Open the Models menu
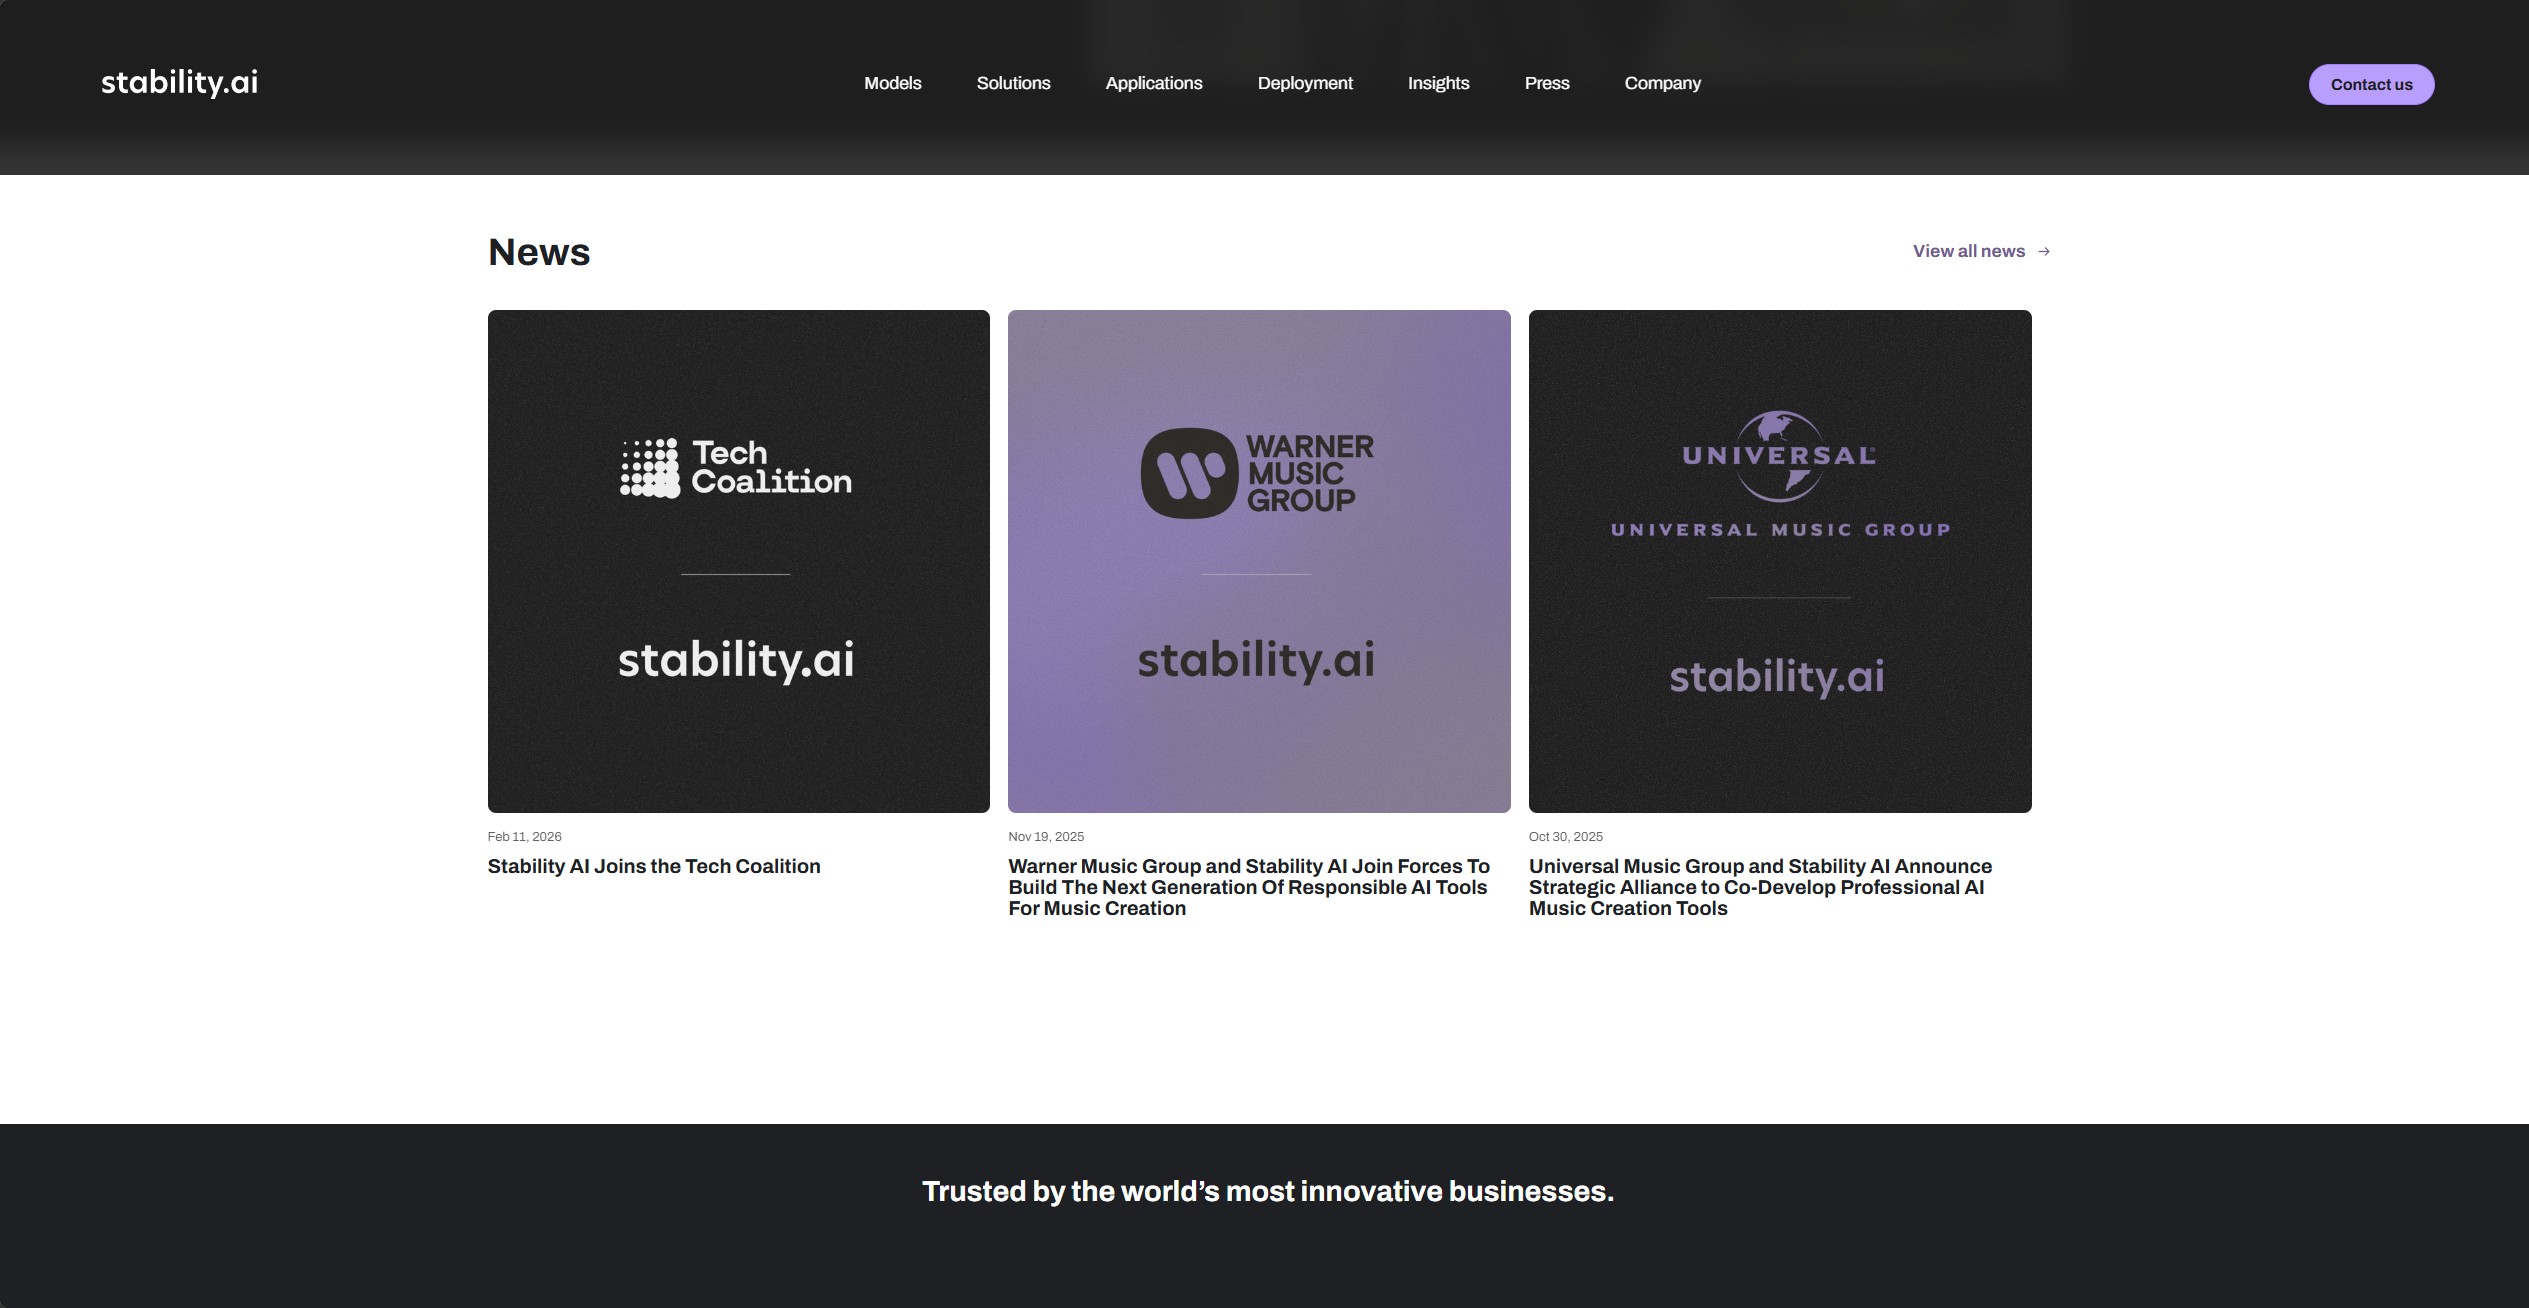 tap(892, 83)
